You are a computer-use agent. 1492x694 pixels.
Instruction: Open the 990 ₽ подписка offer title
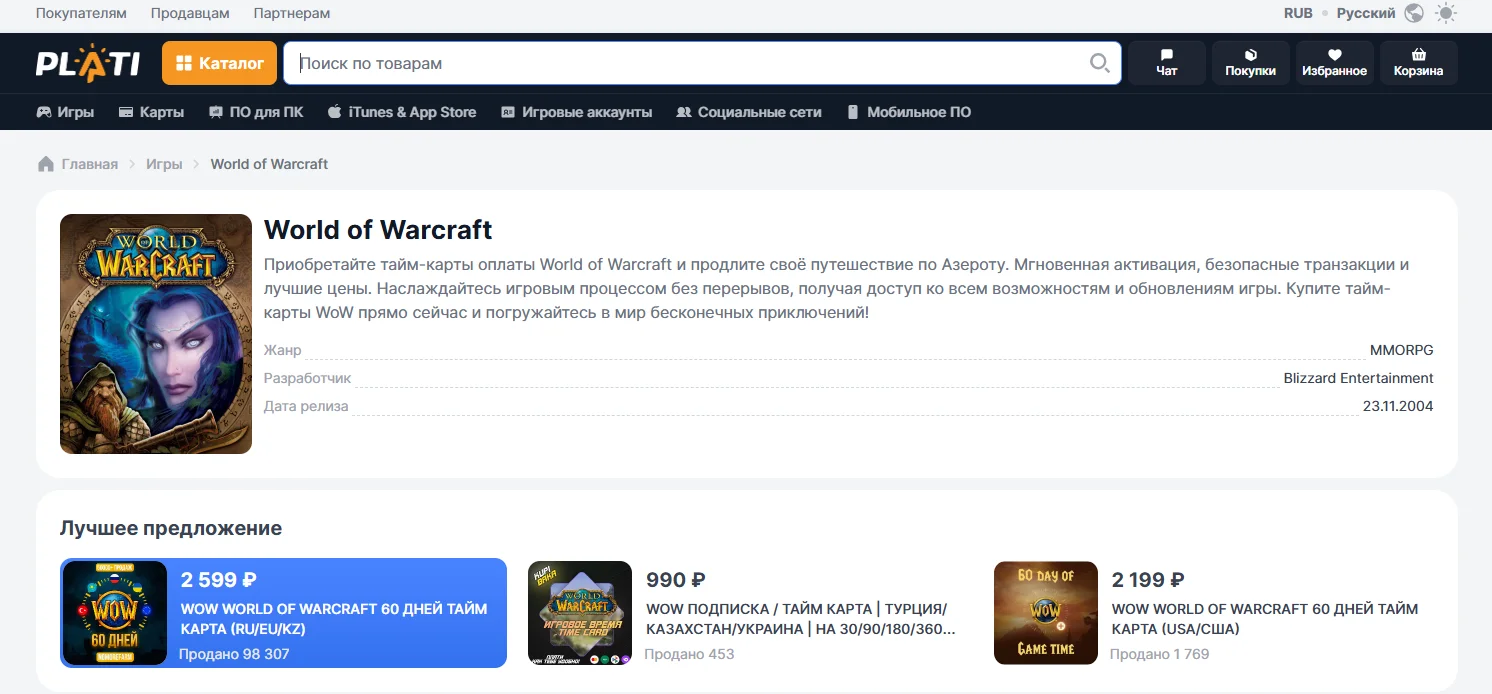(x=801, y=619)
